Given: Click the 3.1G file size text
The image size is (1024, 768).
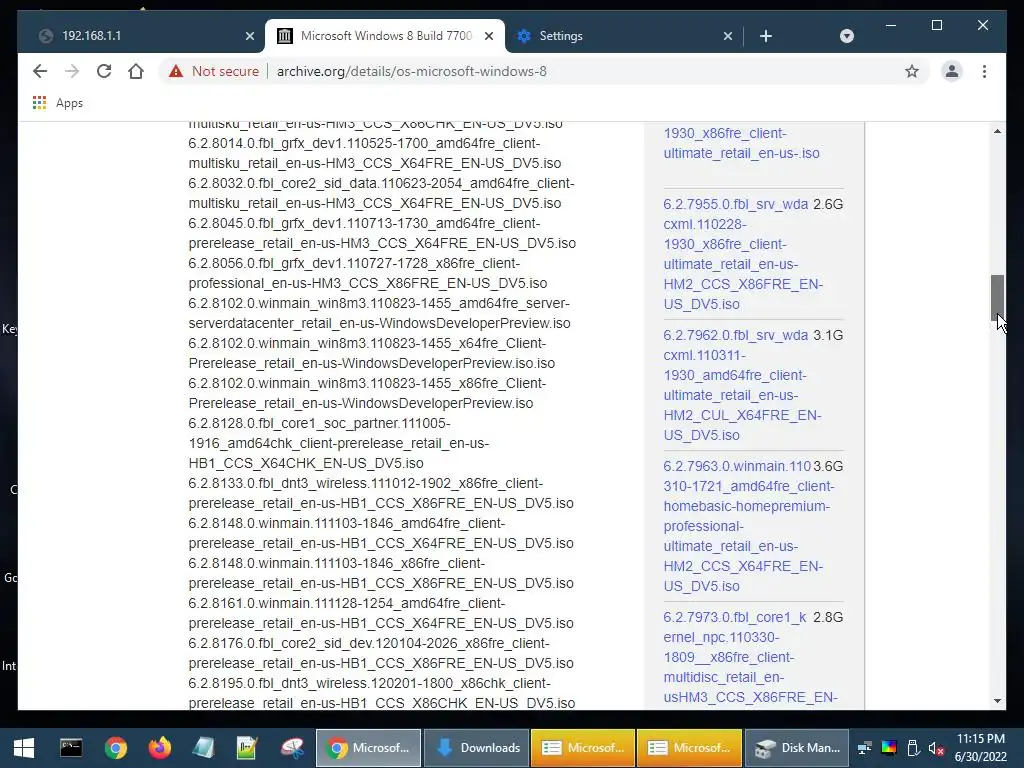Looking at the screenshot, I should (x=828, y=335).
